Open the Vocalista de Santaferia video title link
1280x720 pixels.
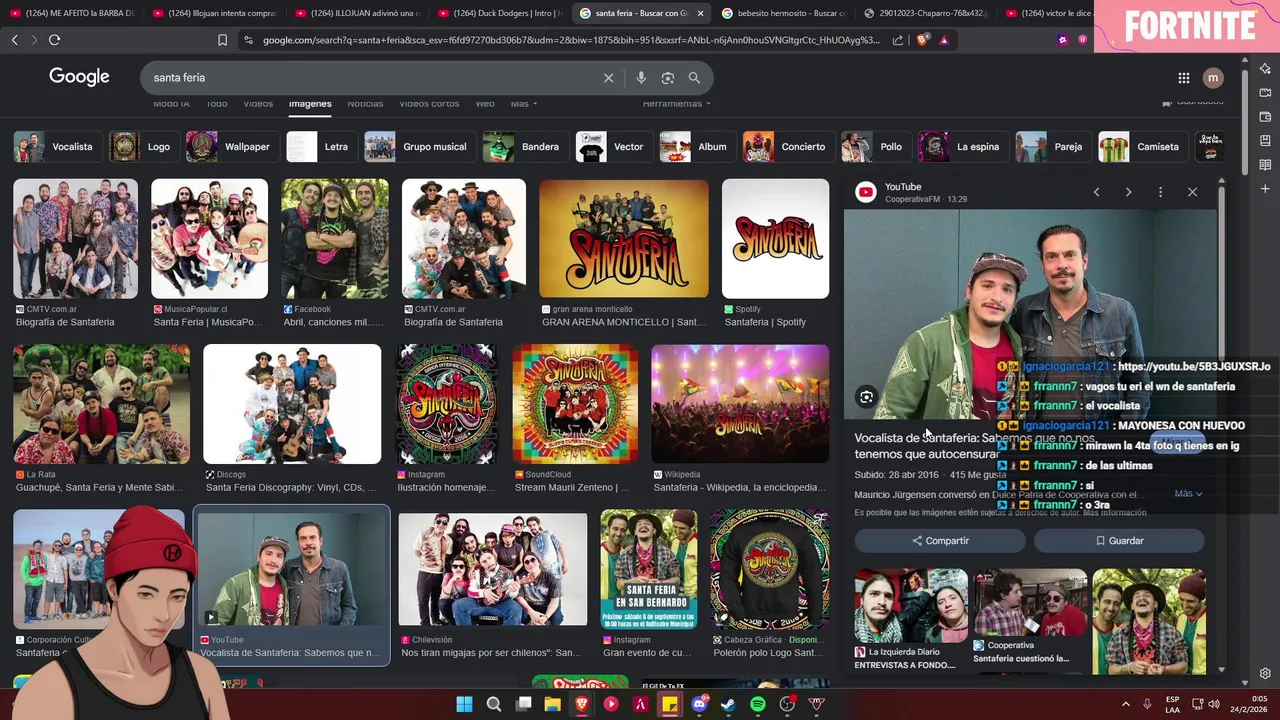[974, 446]
